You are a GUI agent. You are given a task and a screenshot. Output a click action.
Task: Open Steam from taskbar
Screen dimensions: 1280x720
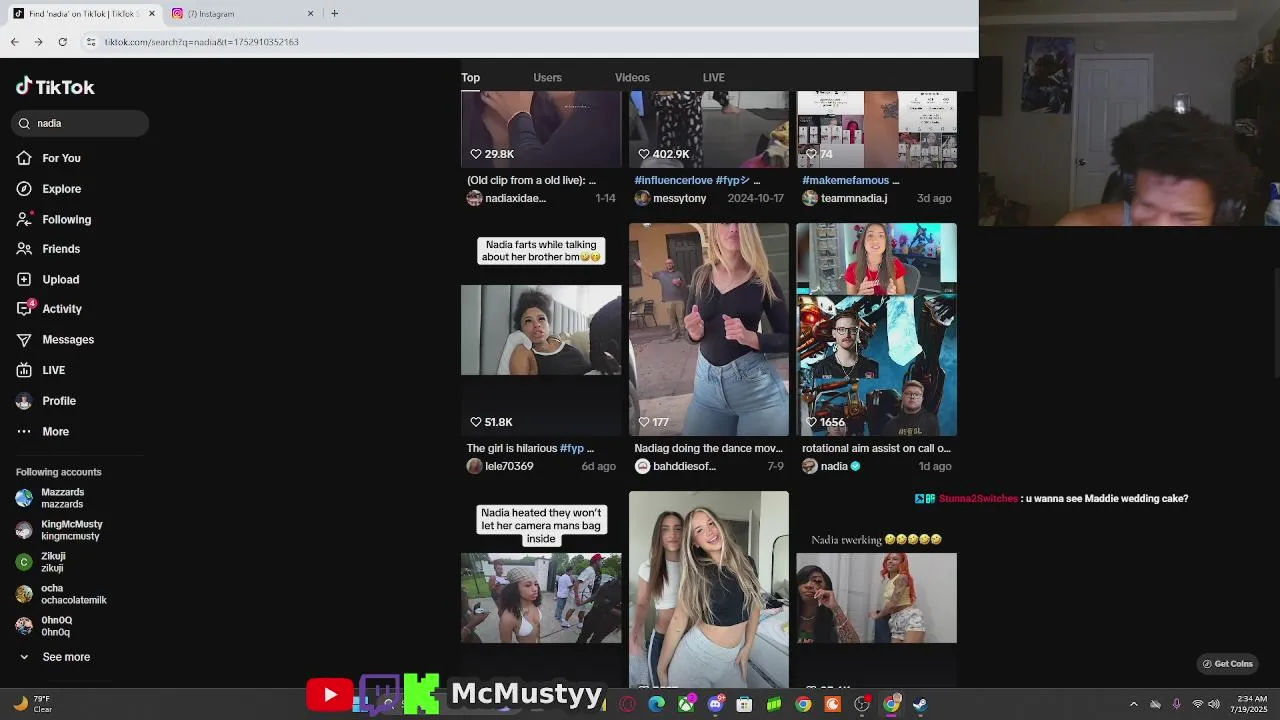click(920, 704)
